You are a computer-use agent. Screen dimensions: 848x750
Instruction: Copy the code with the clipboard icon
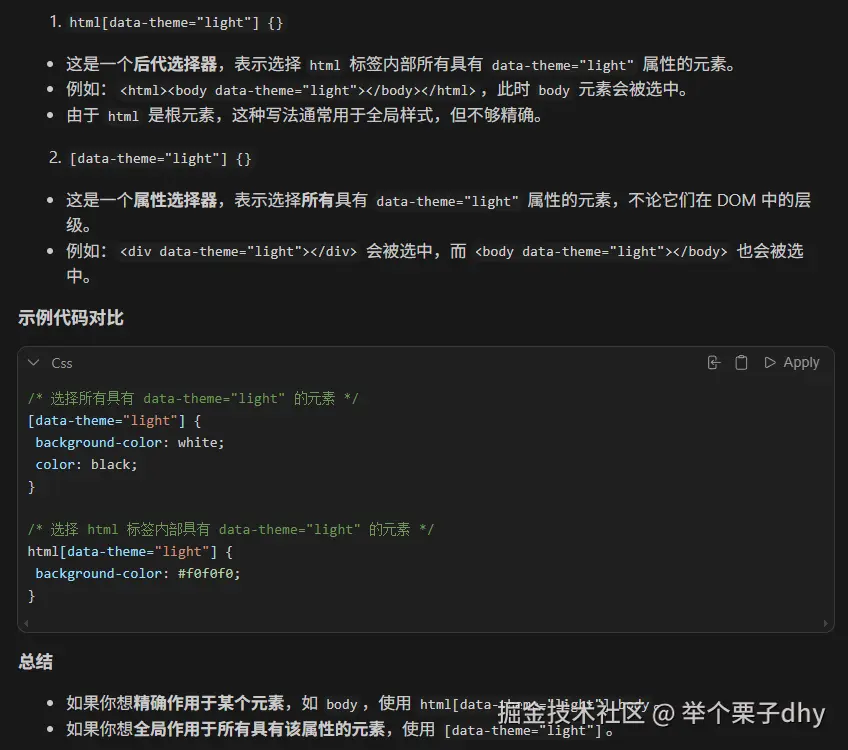coord(741,363)
